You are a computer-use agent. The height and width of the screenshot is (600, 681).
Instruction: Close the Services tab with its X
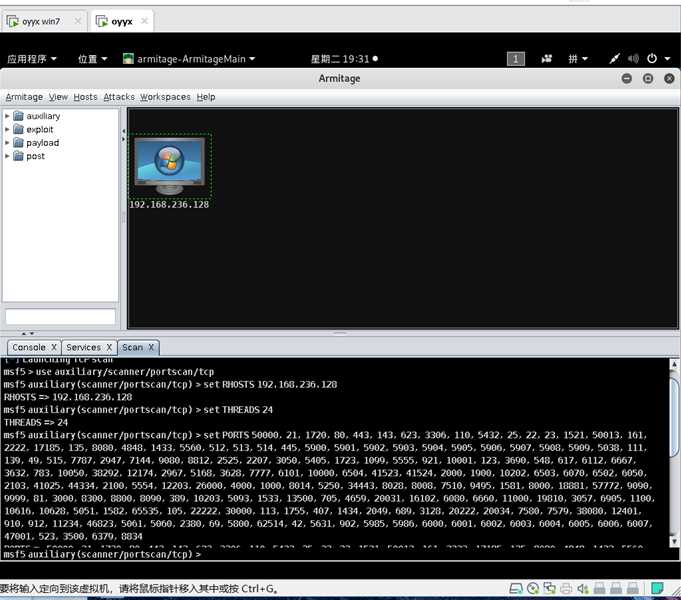pyautogui.click(x=109, y=348)
